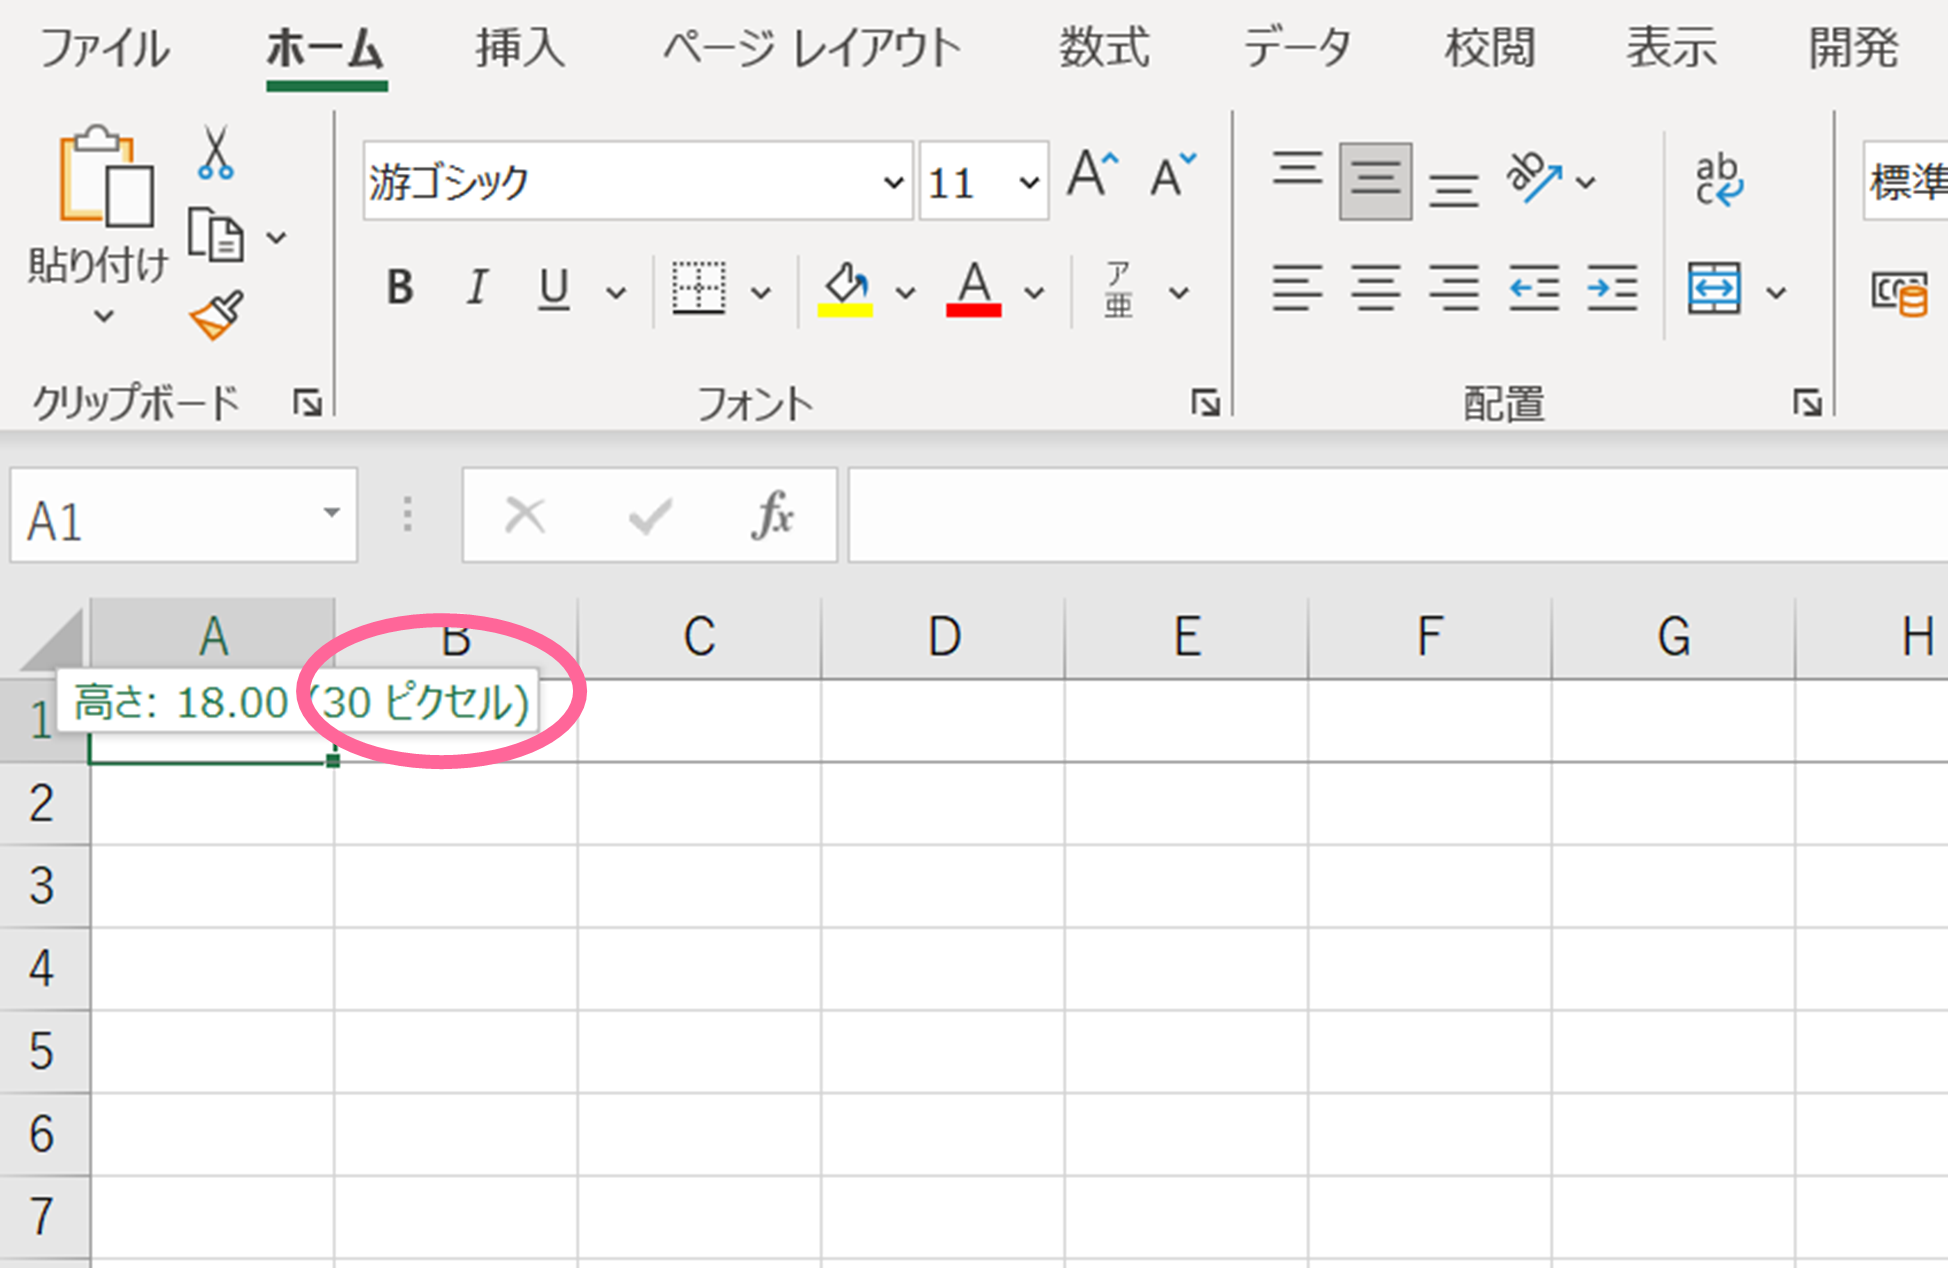Align text right
The height and width of the screenshot is (1268, 1948).
click(x=1453, y=288)
